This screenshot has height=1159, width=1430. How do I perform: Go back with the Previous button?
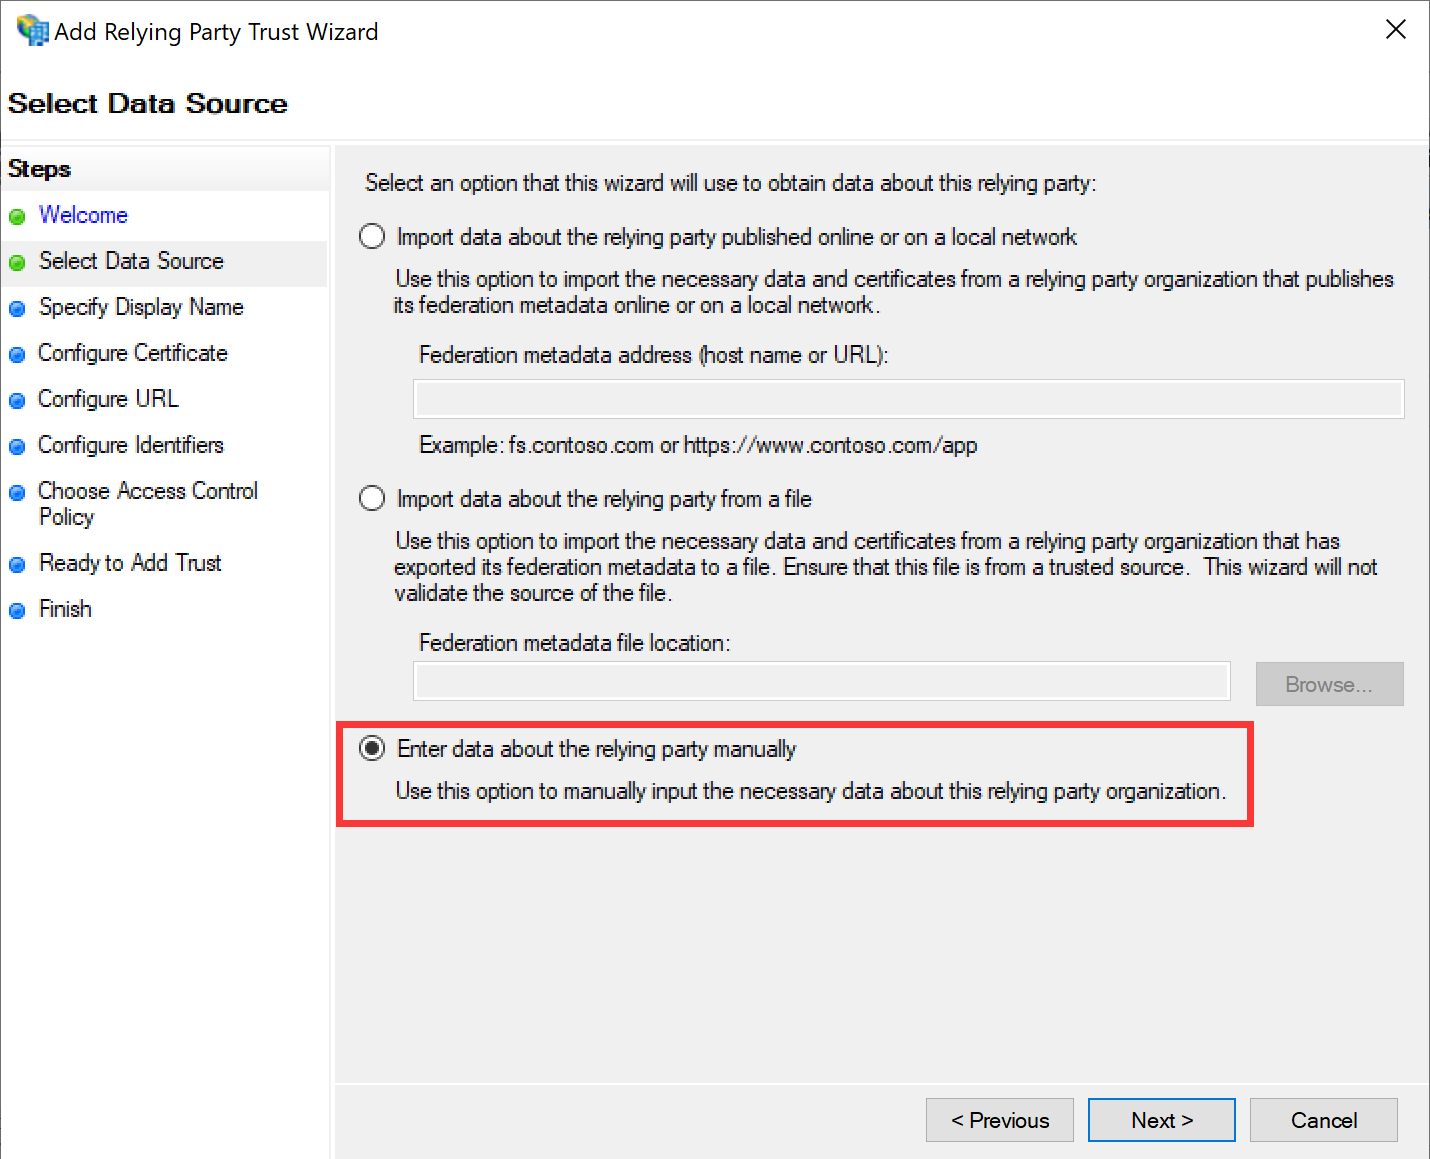pos(999,1120)
